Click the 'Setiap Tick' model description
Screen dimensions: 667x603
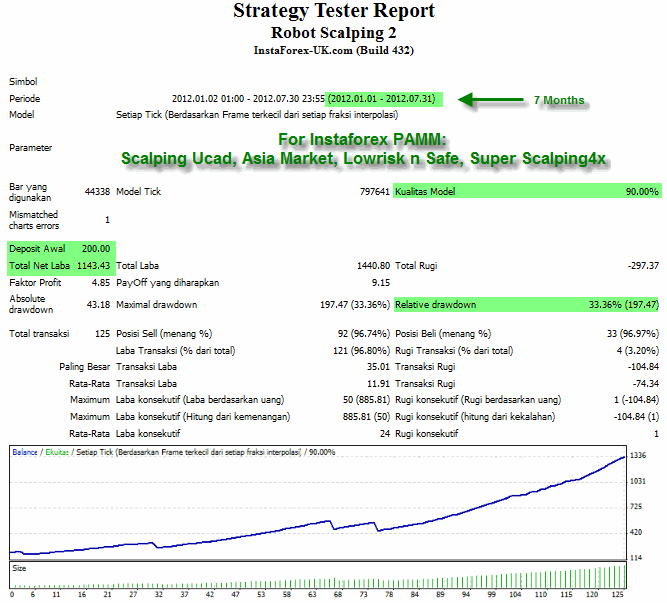point(257,115)
